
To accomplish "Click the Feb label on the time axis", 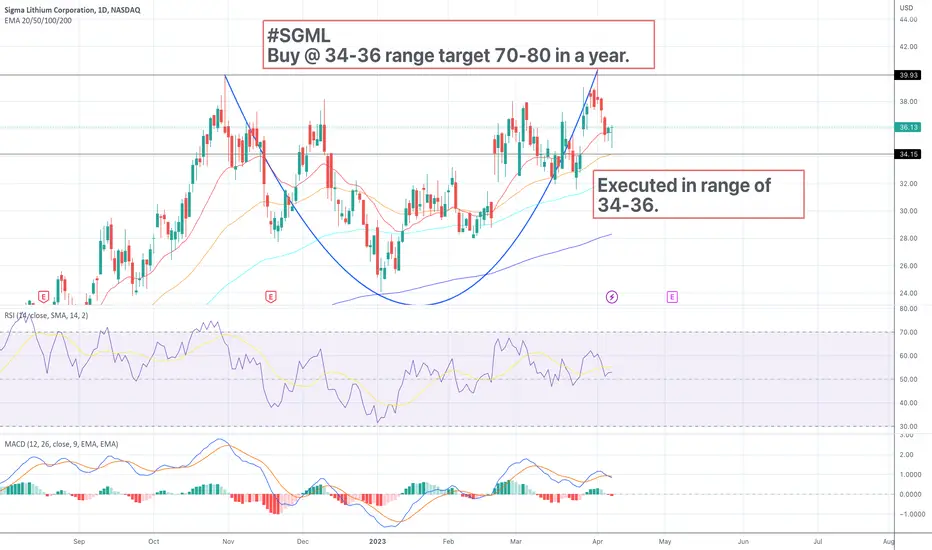I will pyautogui.click(x=448, y=542).
